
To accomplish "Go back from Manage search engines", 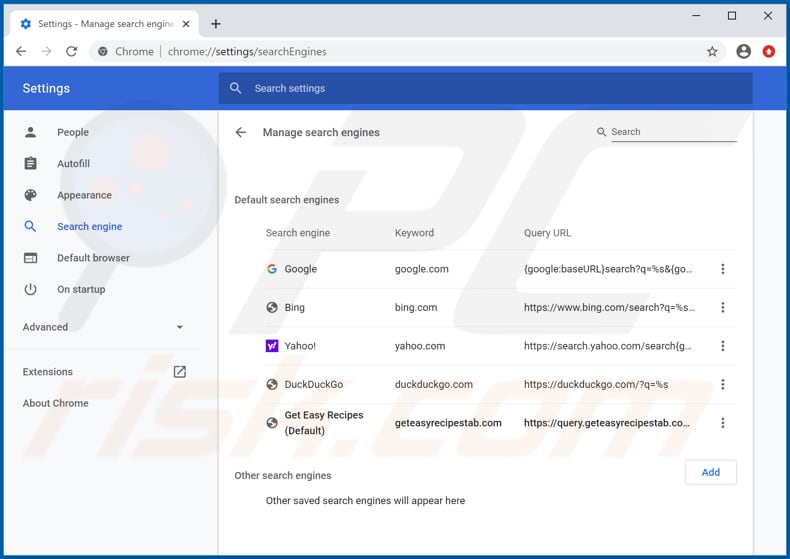I will [x=241, y=132].
